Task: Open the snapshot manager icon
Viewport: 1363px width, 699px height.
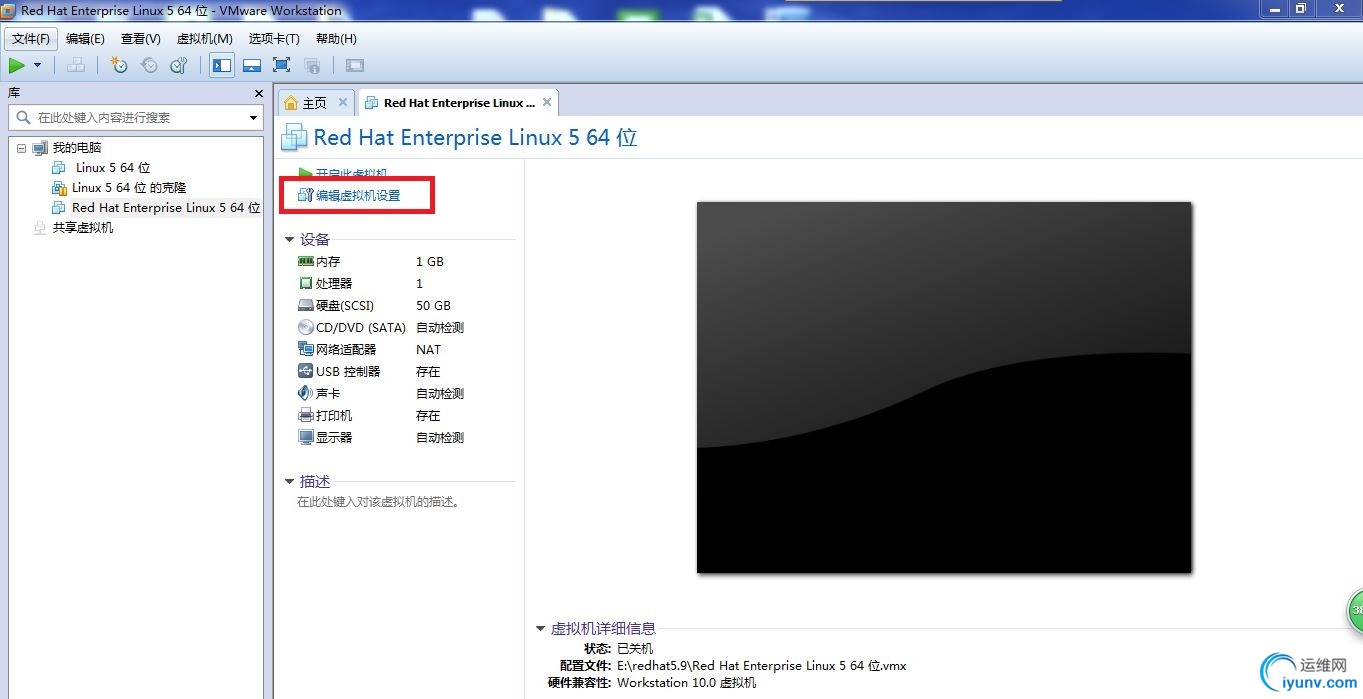Action: point(179,65)
